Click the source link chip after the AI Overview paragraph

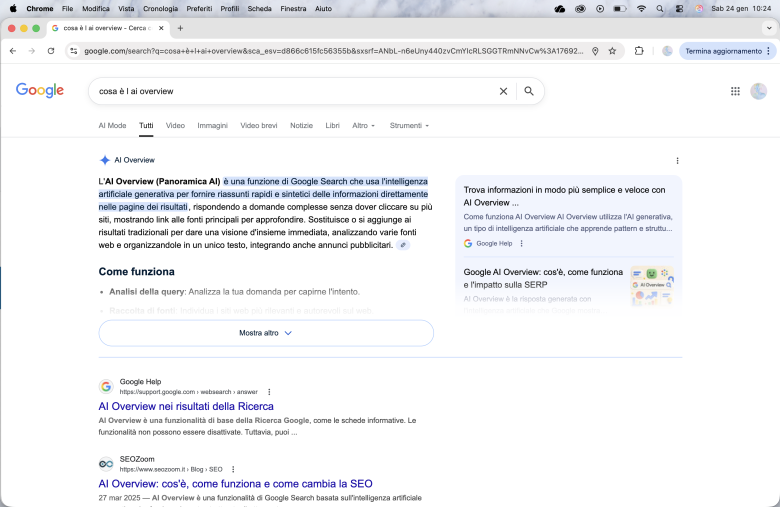coord(403,245)
